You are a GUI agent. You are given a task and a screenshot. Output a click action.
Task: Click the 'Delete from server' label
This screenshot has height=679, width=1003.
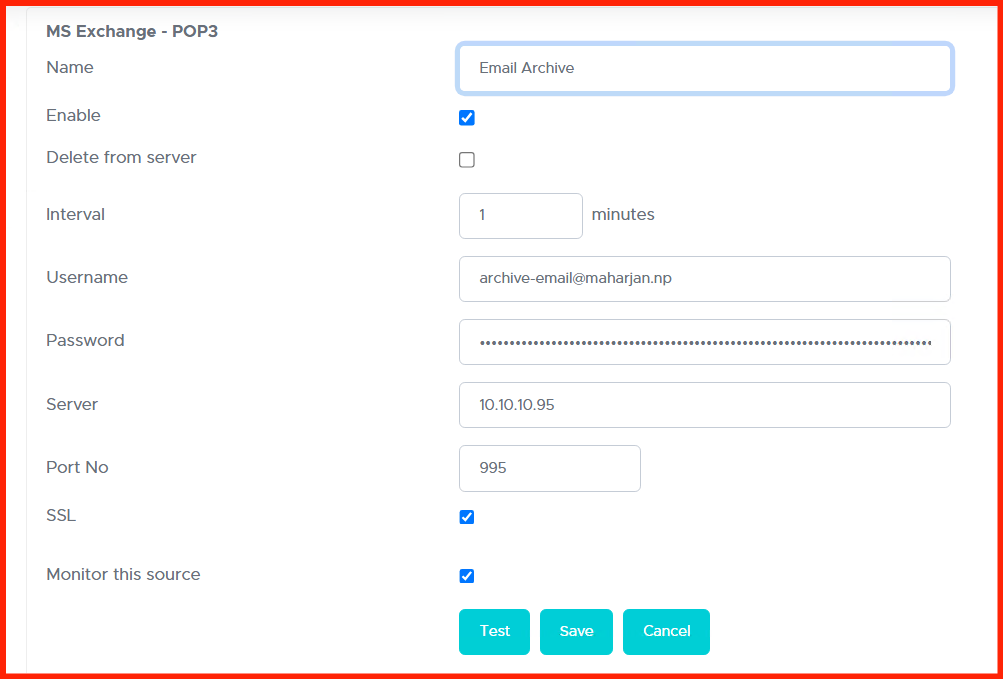(x=122, y=157)
